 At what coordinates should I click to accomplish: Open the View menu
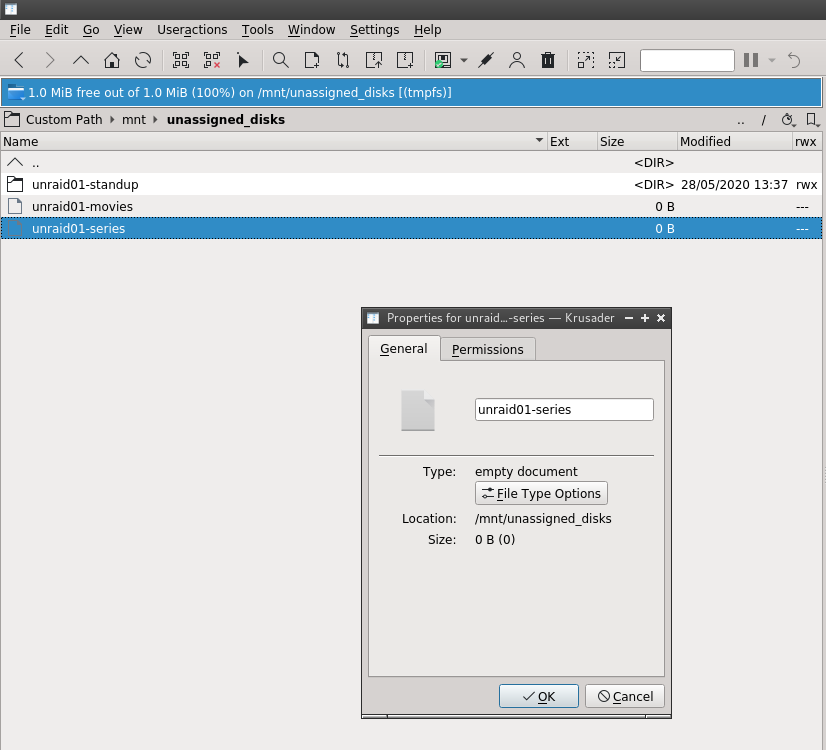[128, 30]
